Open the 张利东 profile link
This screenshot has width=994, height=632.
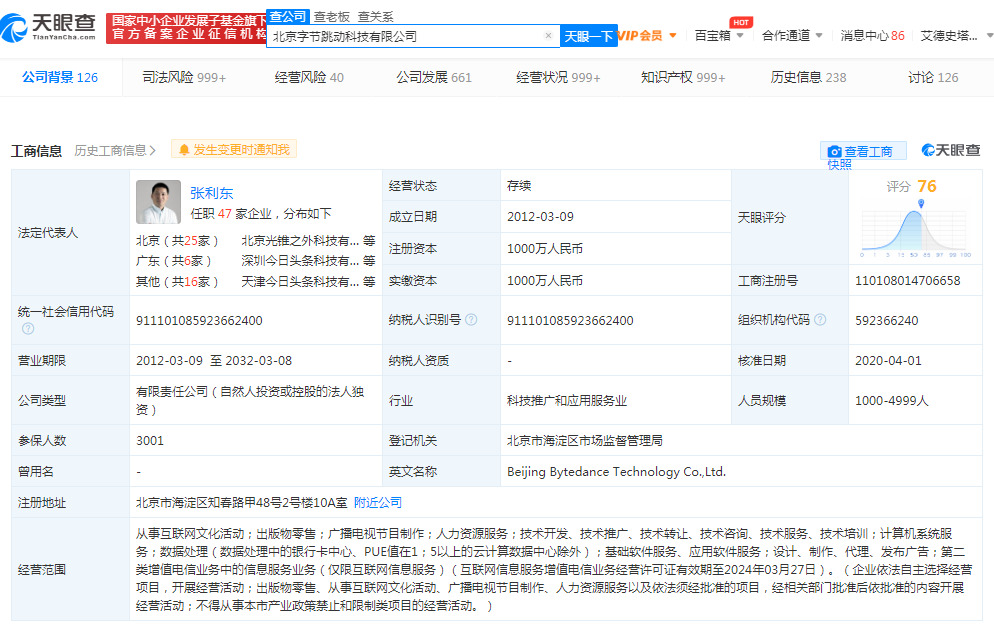point(212,193)
